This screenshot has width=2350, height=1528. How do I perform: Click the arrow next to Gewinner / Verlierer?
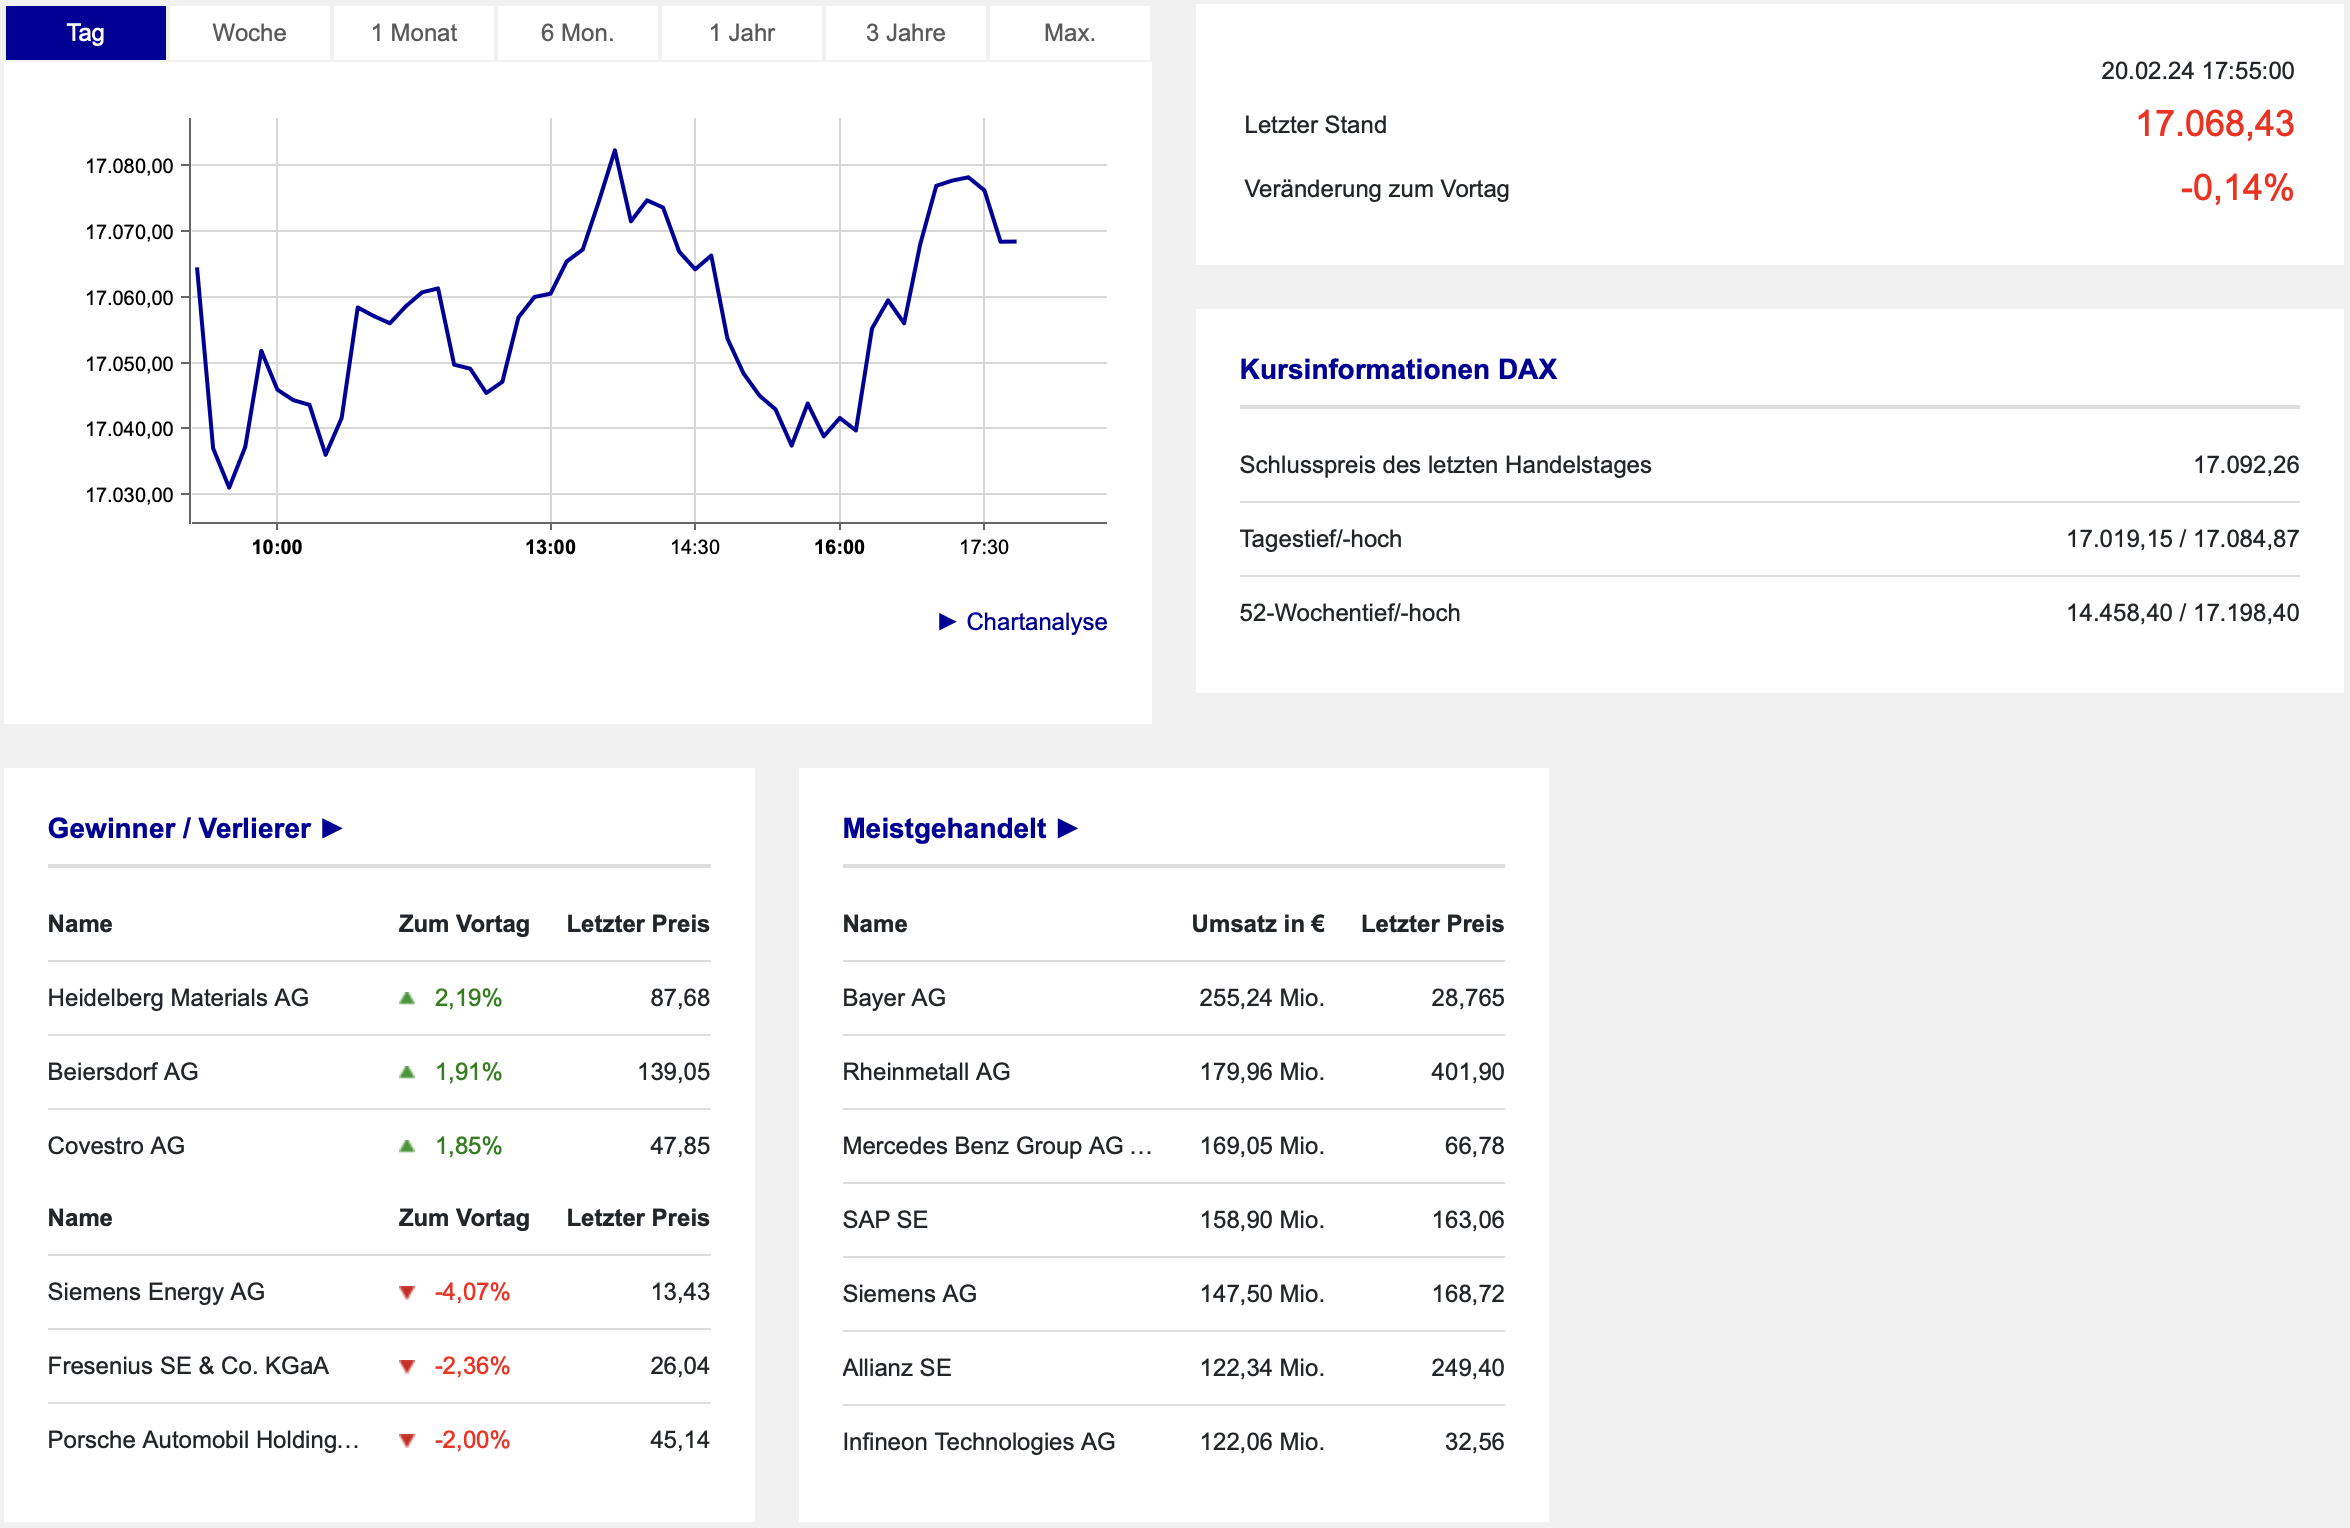(x=332, y=828)
